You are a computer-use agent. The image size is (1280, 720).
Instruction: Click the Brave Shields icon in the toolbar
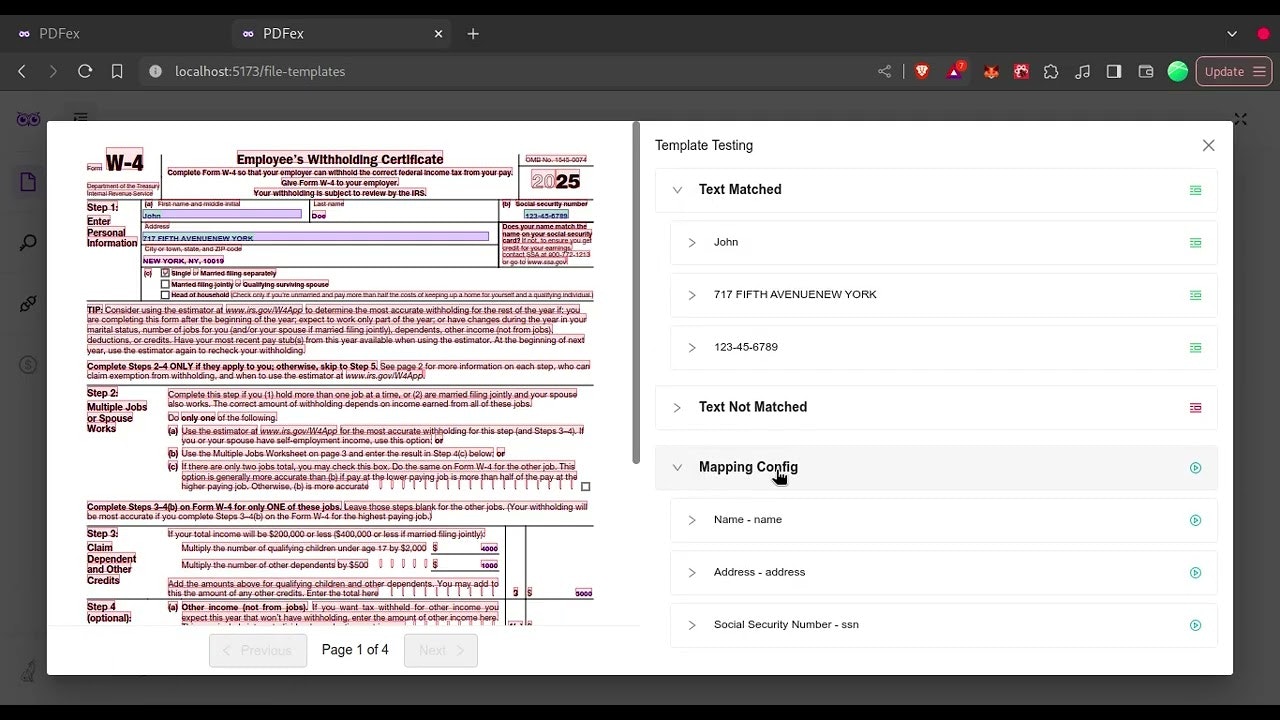coord(921,71)
